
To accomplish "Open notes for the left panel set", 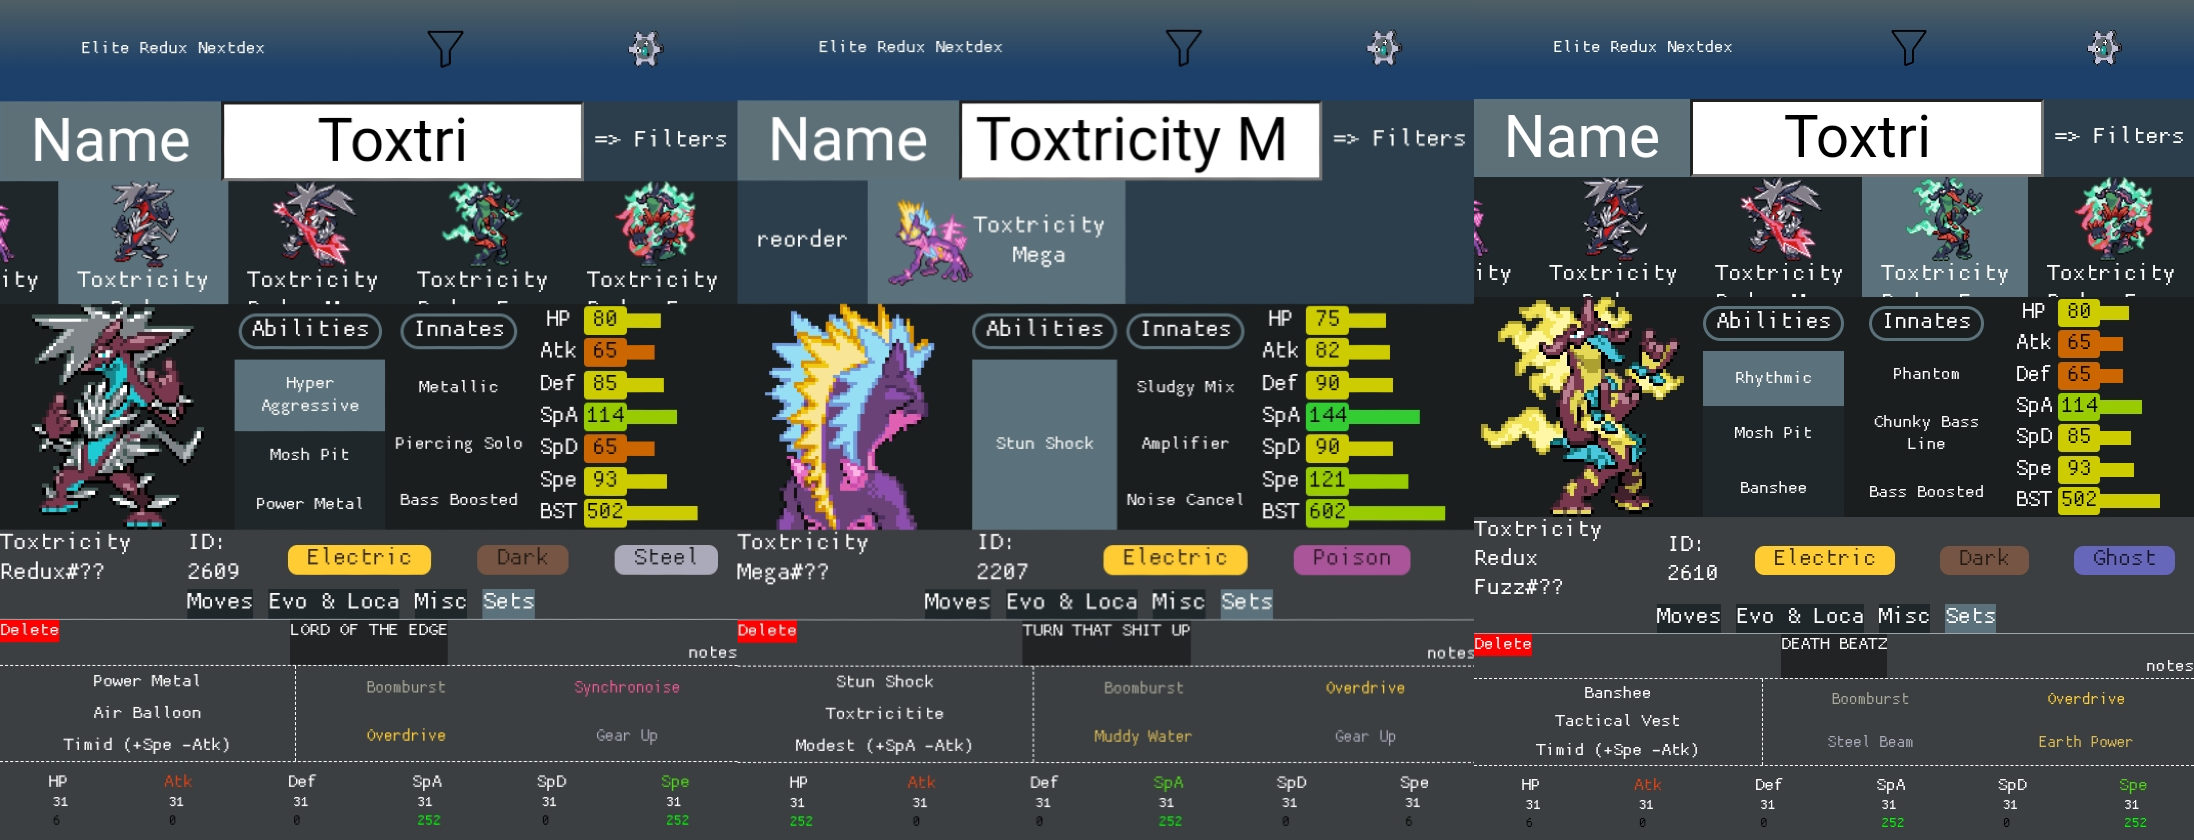I will 712,653.
